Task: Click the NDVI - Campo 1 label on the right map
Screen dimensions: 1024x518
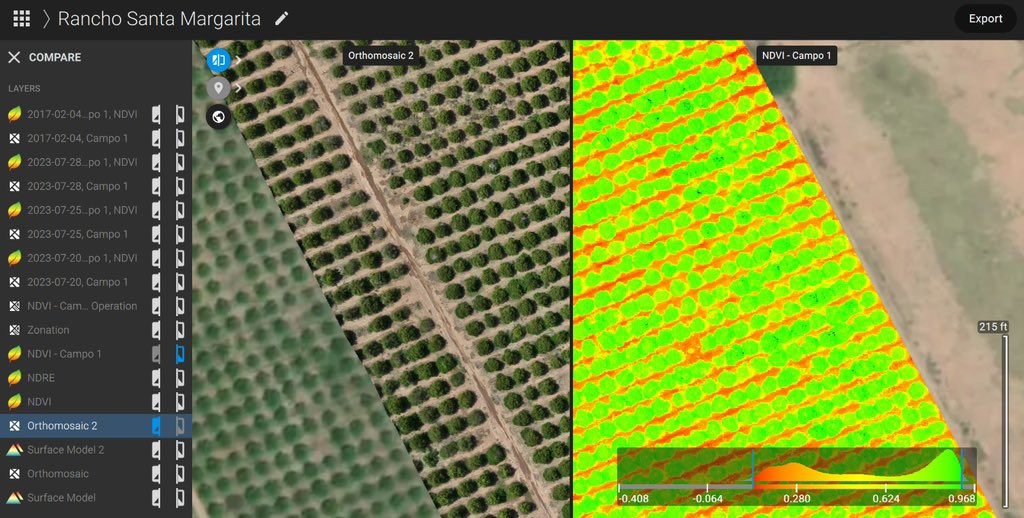Action: (x=796, y=56)
